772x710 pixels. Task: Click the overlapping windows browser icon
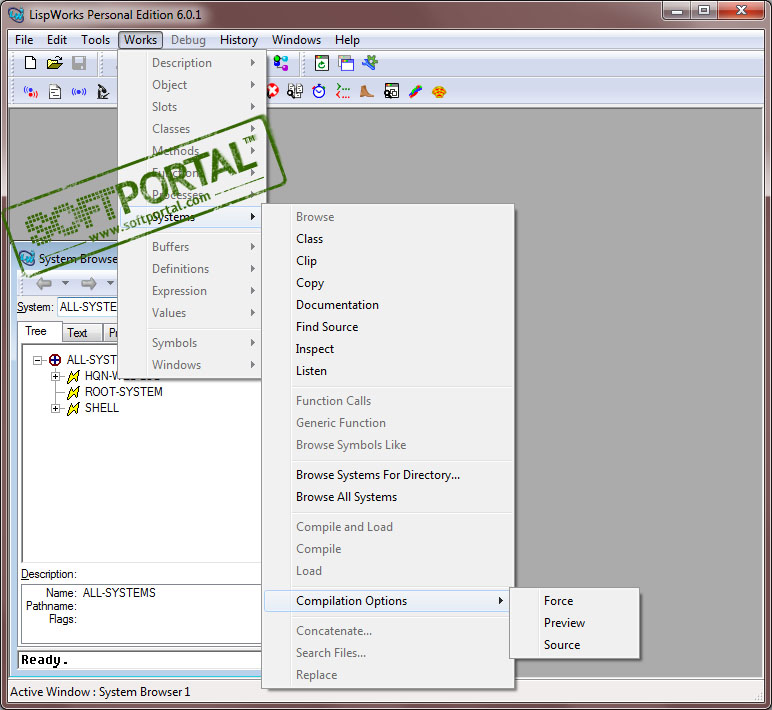click(346, 63)
